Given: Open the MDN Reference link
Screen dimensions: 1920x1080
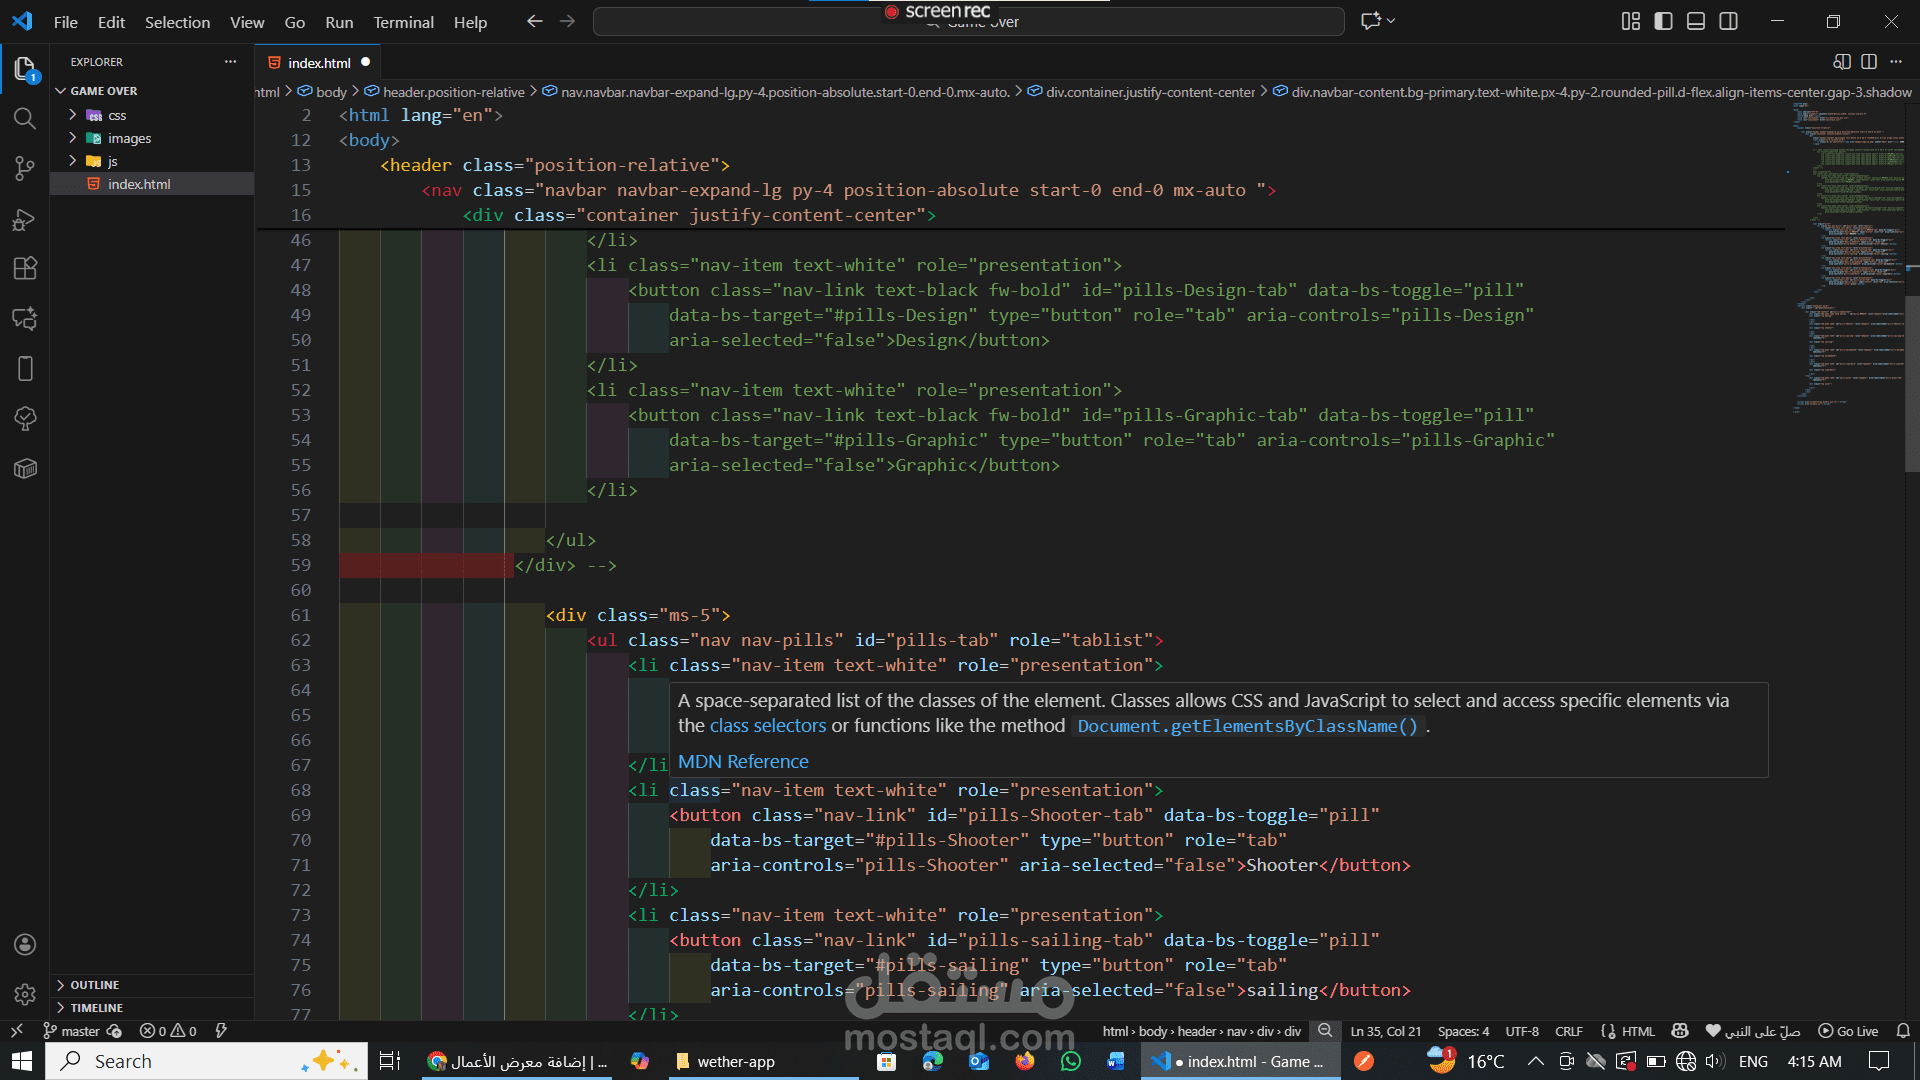Looking at the screenshot, I should (742, 762).
